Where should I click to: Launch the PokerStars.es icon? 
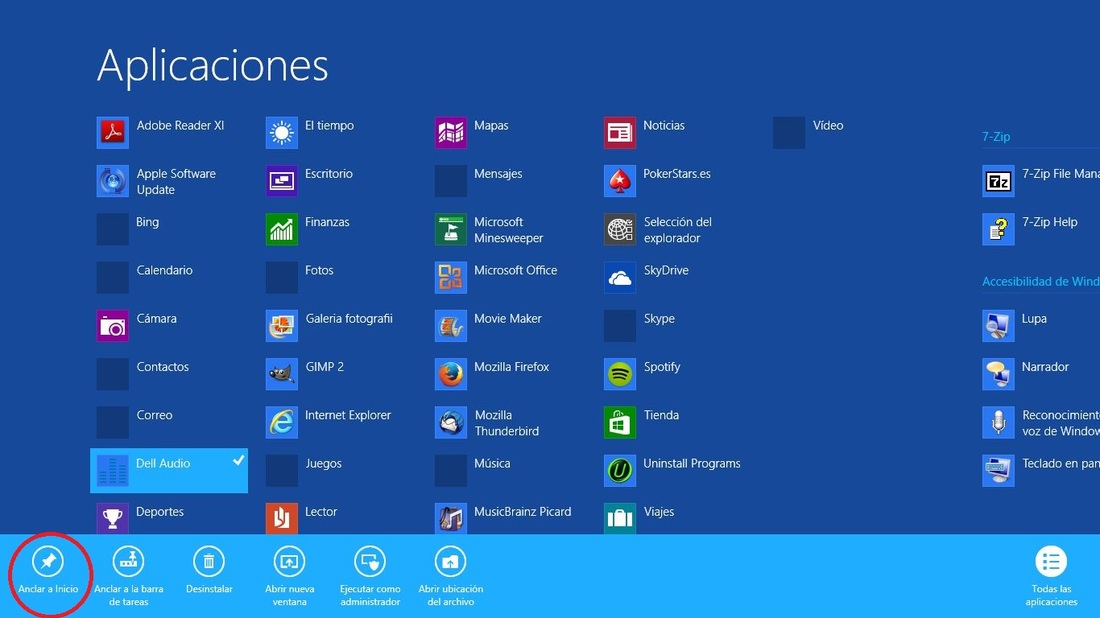click(x=619, y=181)
